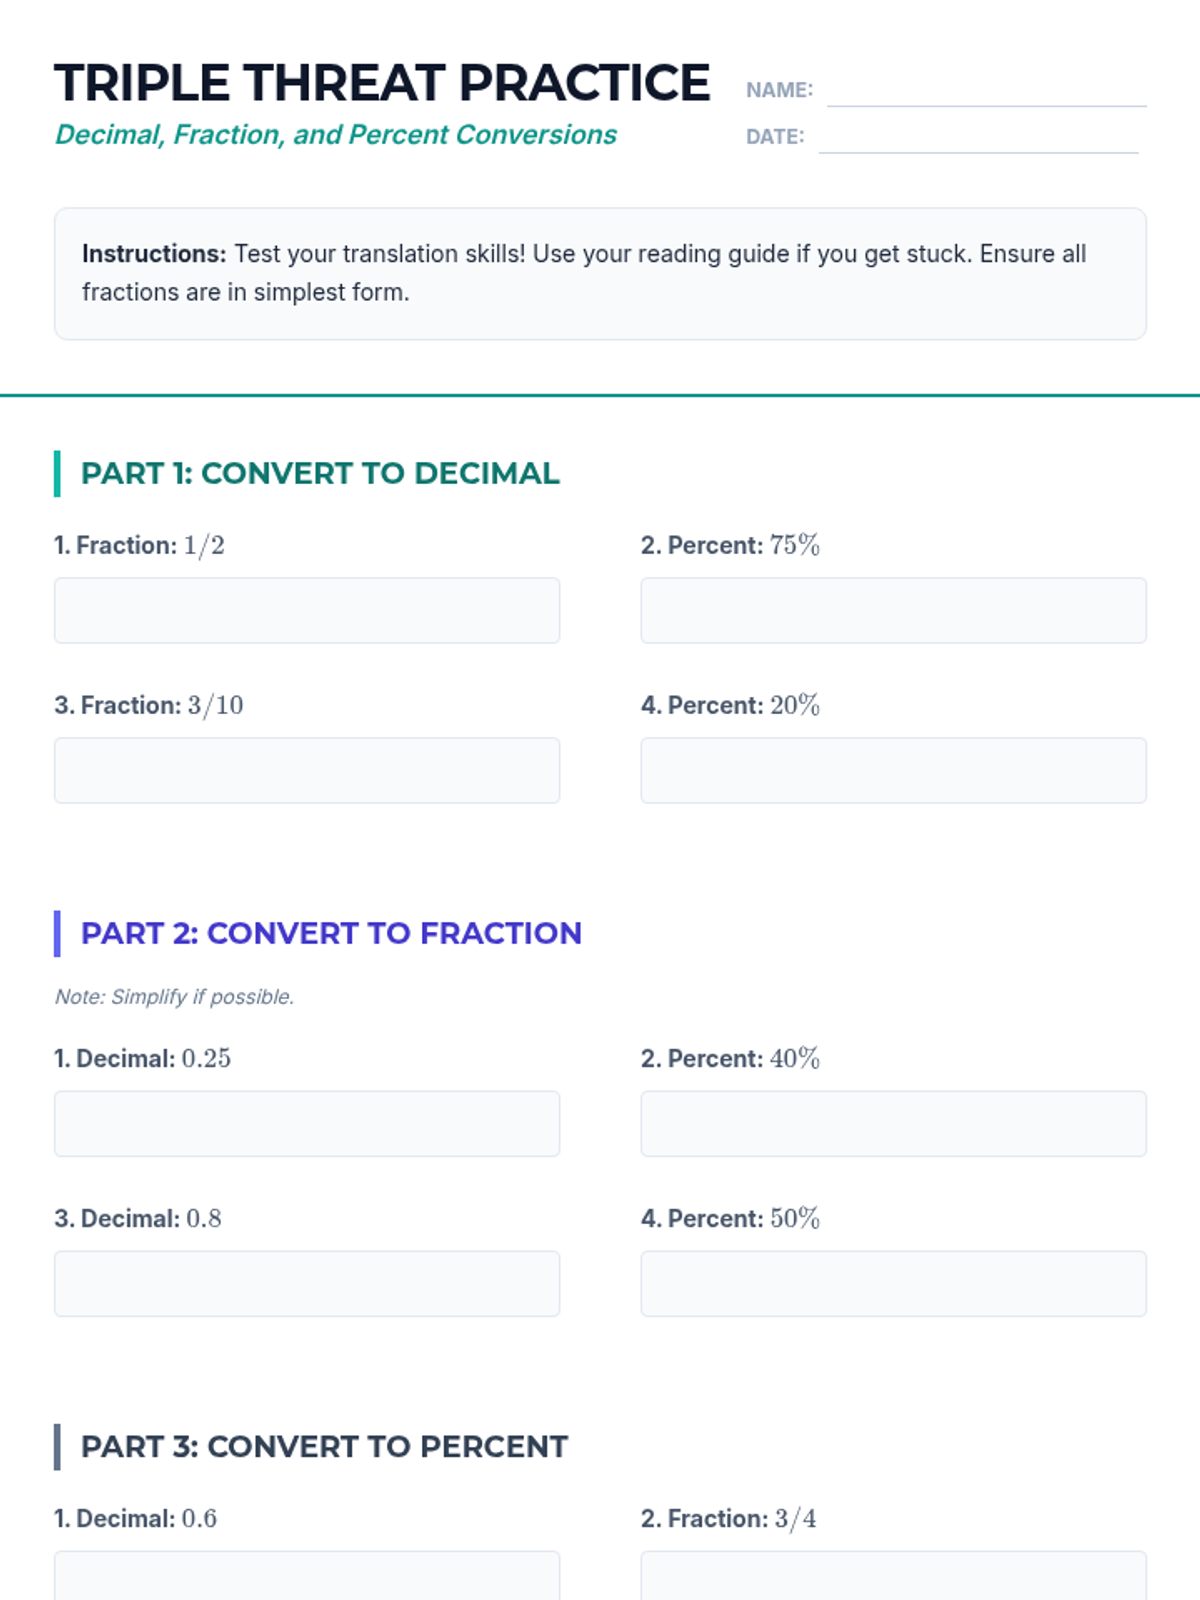1200x1600 pixels.
Task: Click the Part 3: Convert to Percent heading
Action: 324,1446
